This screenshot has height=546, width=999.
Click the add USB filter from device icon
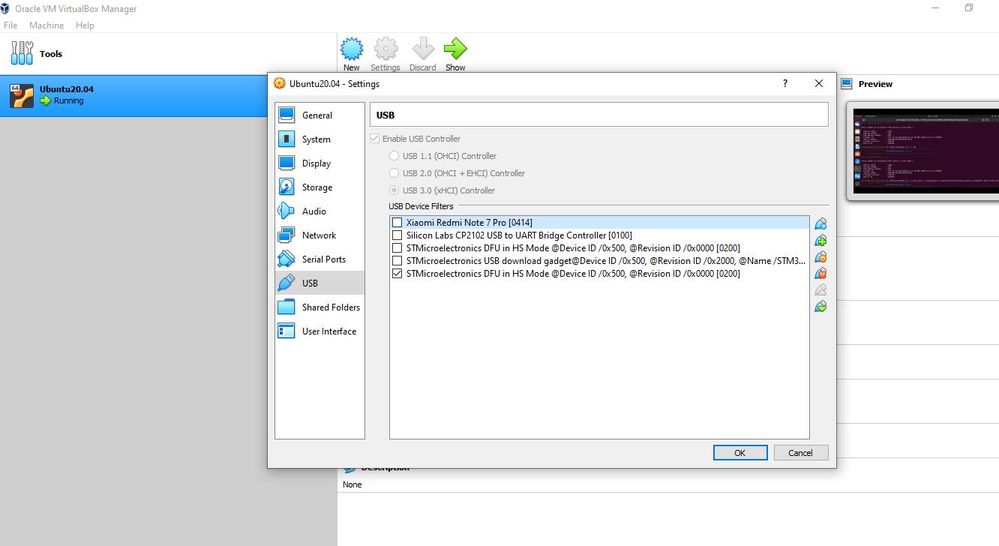pos(821,240)
